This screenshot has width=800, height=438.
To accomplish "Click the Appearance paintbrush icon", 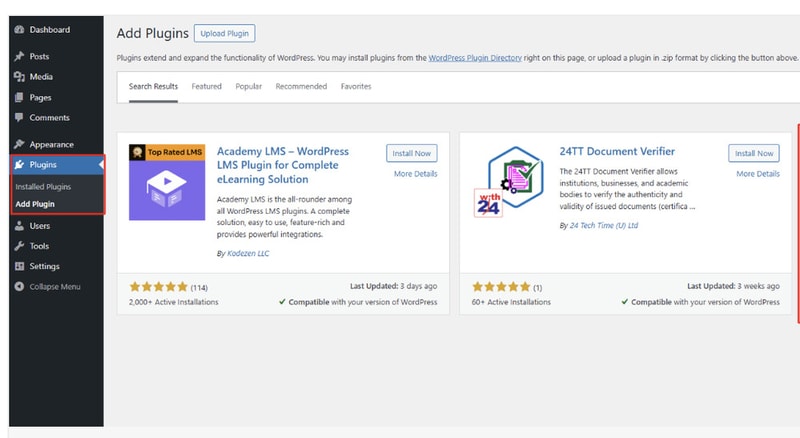I will tap(19, 144).
